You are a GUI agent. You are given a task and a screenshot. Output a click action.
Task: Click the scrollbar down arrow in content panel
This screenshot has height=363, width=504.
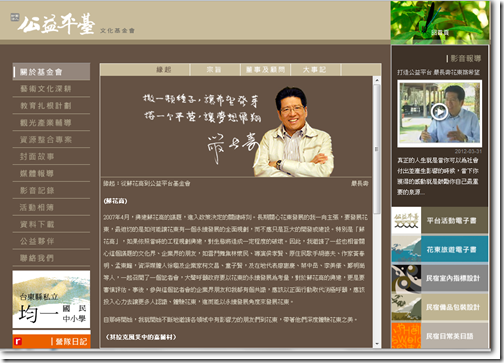[377, 344]
